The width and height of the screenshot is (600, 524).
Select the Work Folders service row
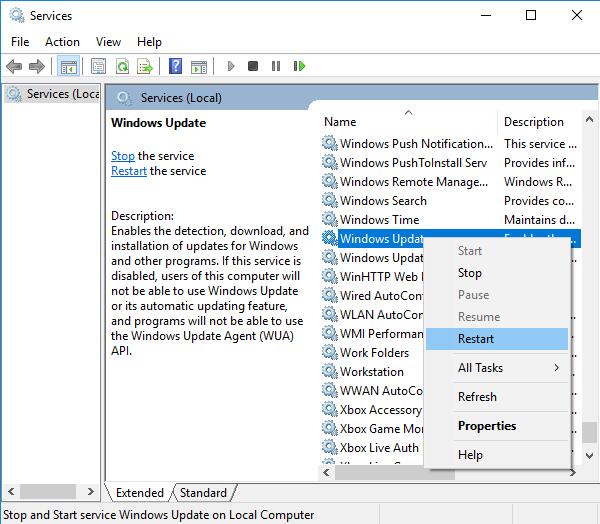[372, 353]
